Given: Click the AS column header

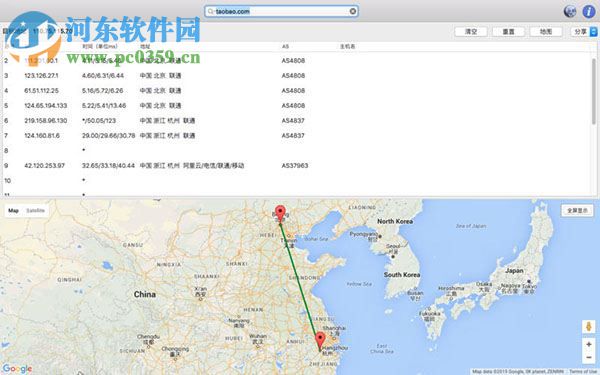Looking at the screenshot, I should tap(285, 47).
